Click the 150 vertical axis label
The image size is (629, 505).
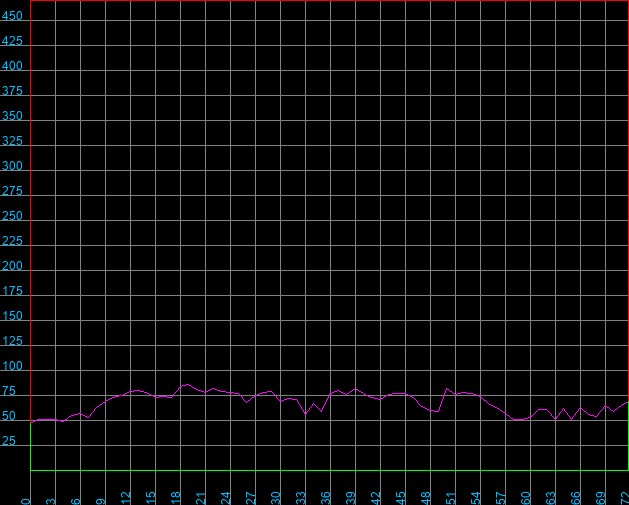click(x=12, y=316)
